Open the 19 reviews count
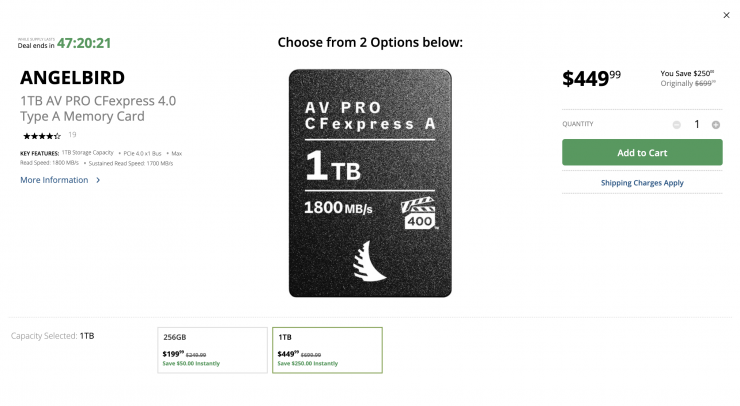The image size is (740, 406). [72, 135]
